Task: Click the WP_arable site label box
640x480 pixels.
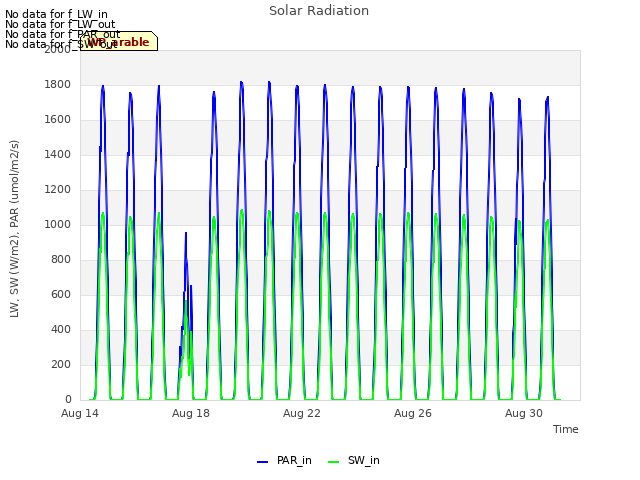Action: pos(119,41)
